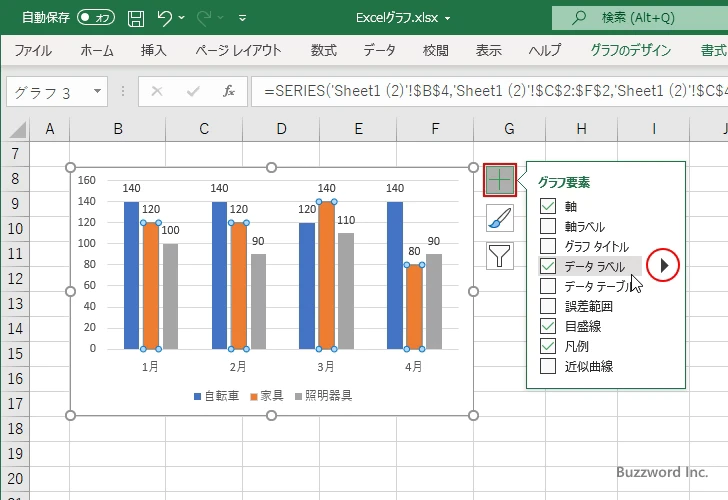Check the データ テーブル checkbox
This screenshot has width=728, height=500.
click(548, 286)
